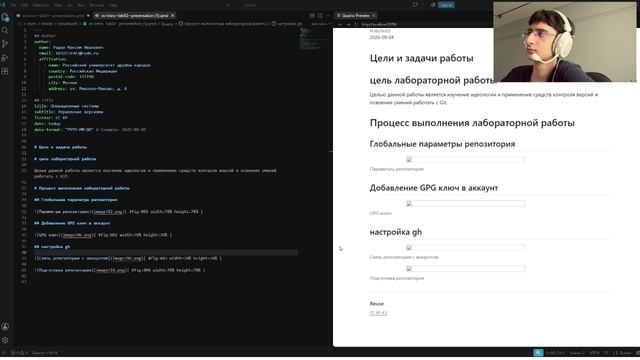
Task: Click the 'date: today' line in editor
Action: tap(47, 123)
